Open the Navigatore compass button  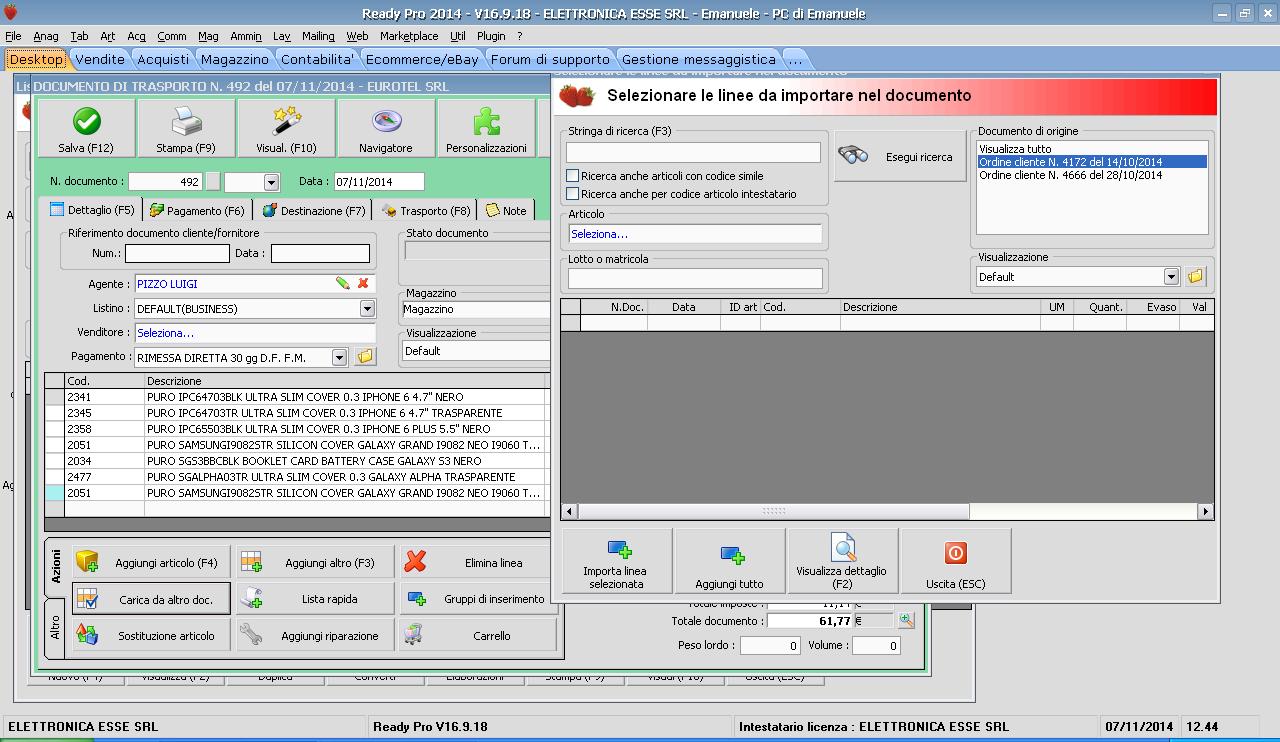[386, 129]
